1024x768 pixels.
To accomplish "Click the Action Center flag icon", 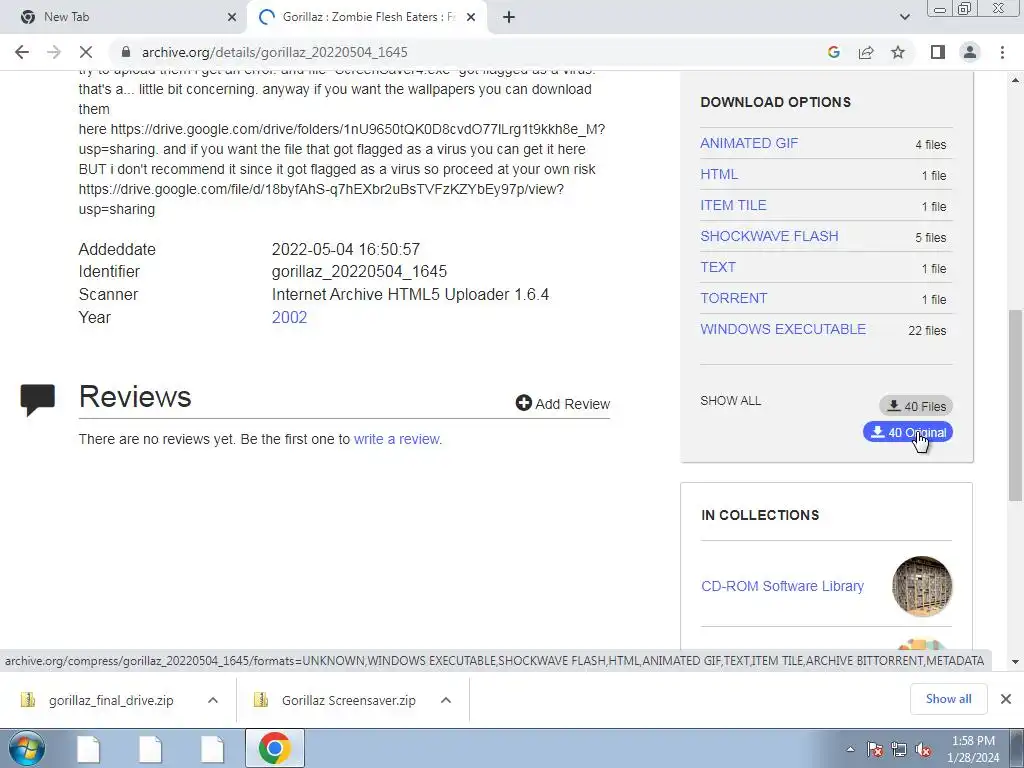I will [875, 749].
